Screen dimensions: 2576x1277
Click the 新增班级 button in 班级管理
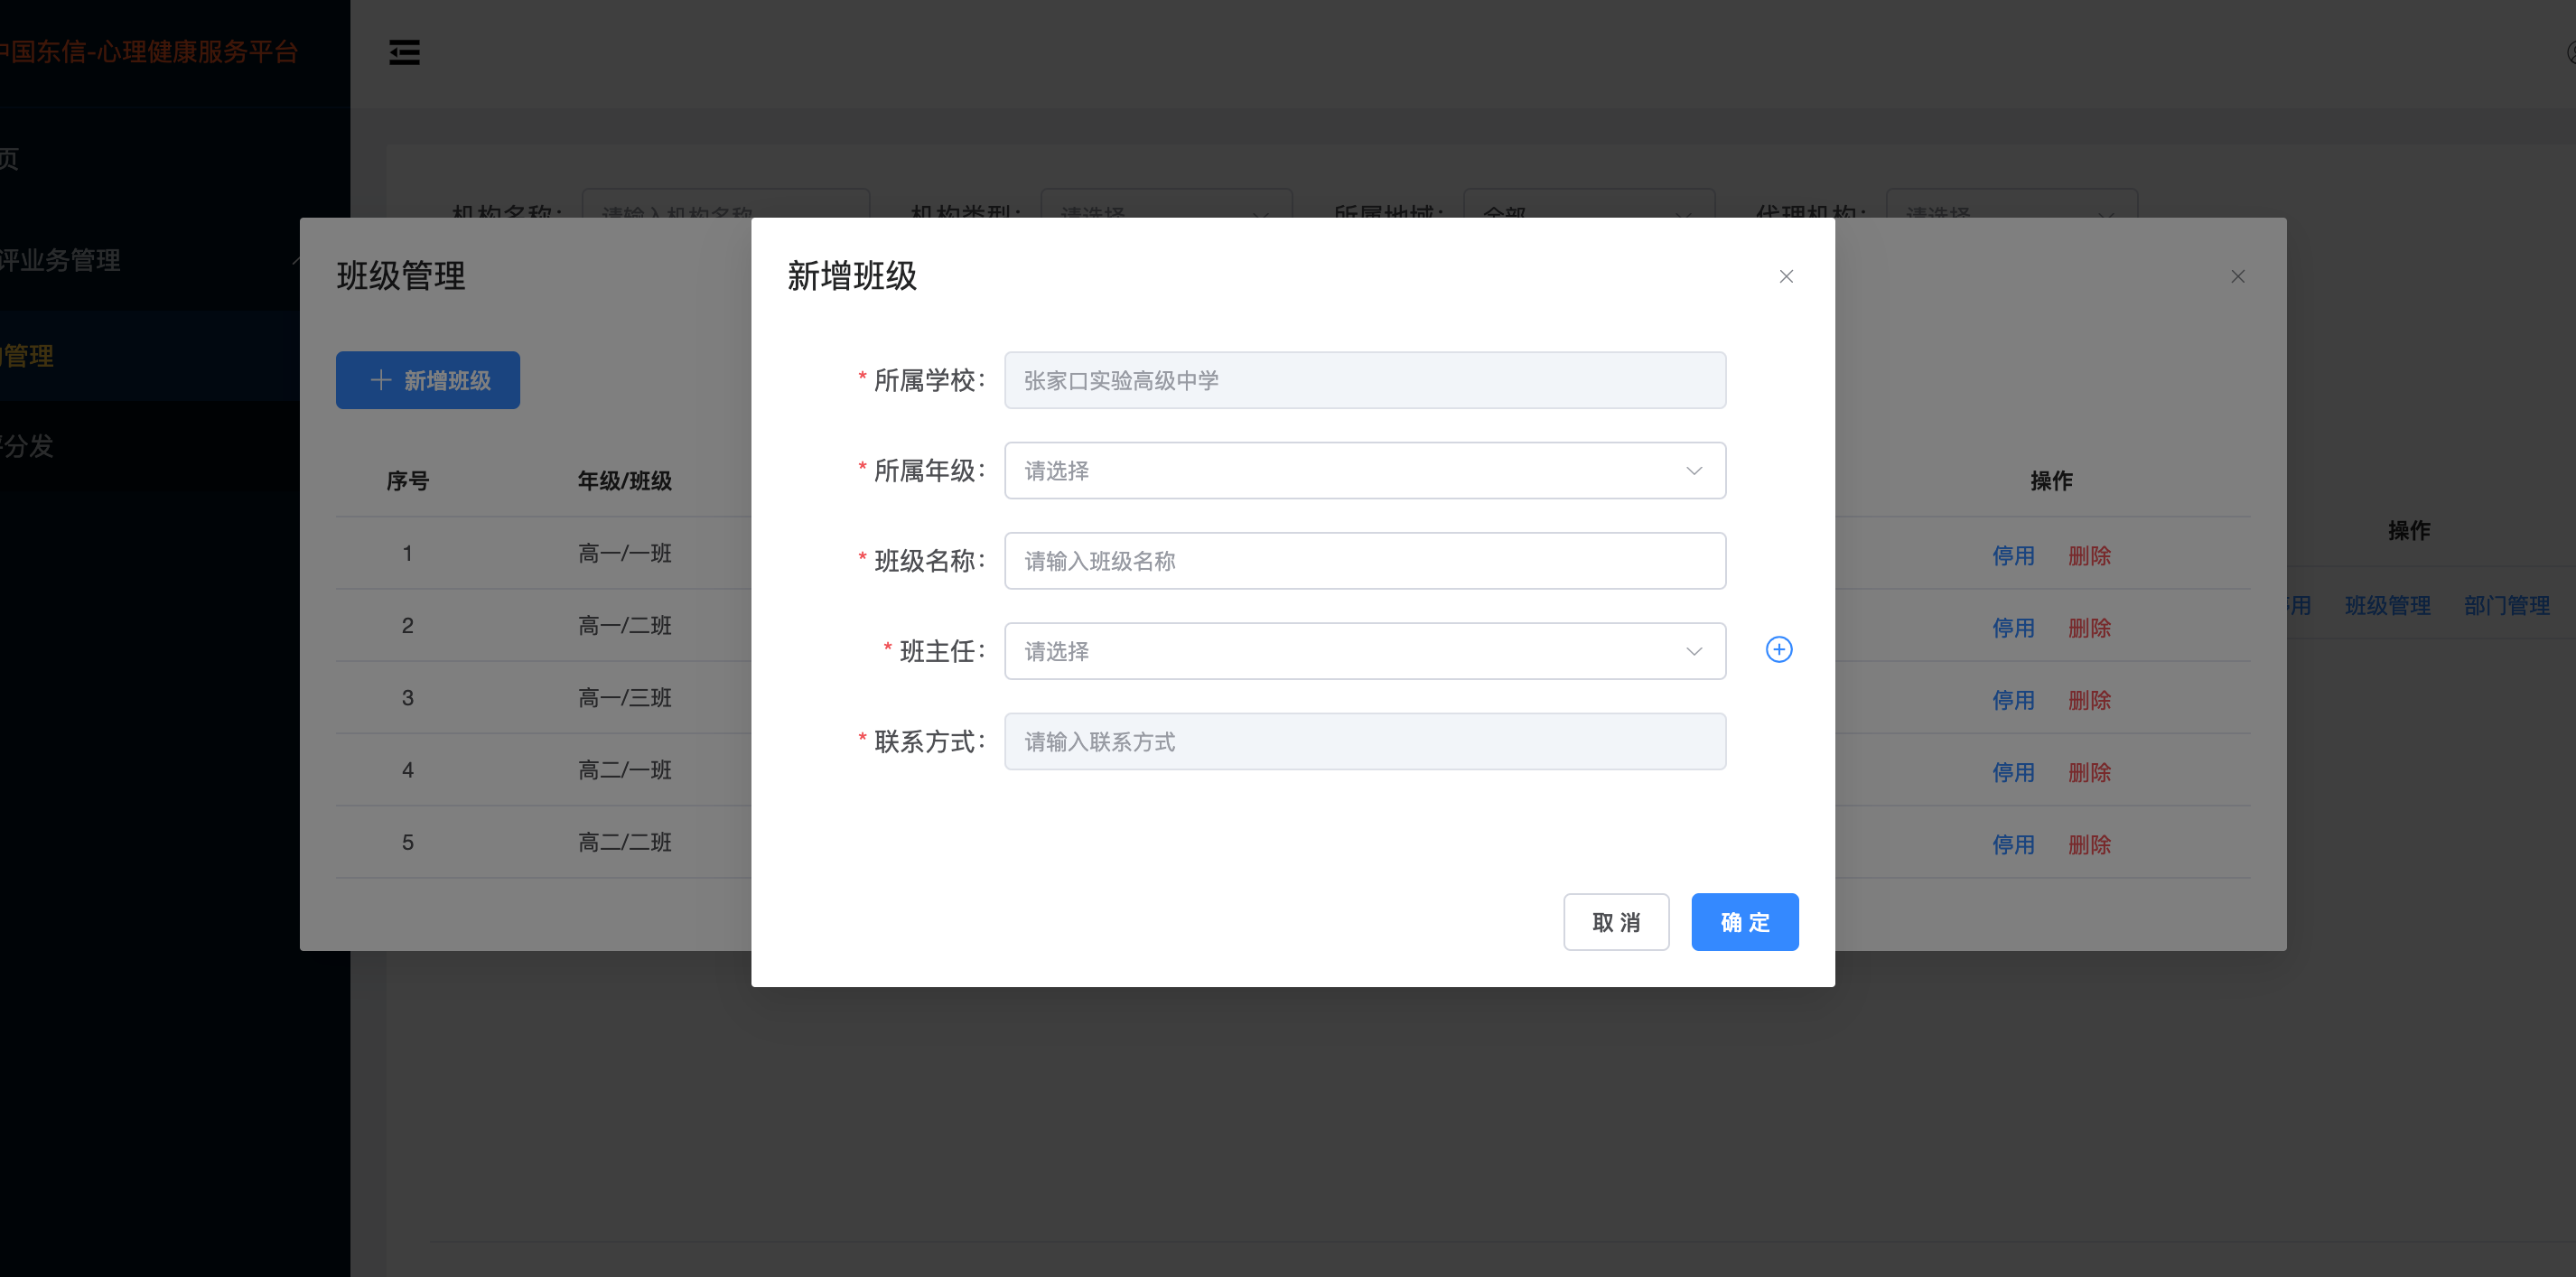tap(428, 380)
